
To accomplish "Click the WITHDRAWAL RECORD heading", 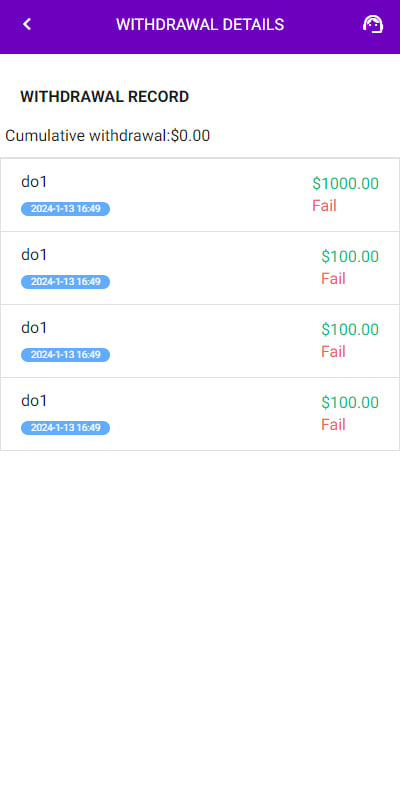I will tap(105, 96).
